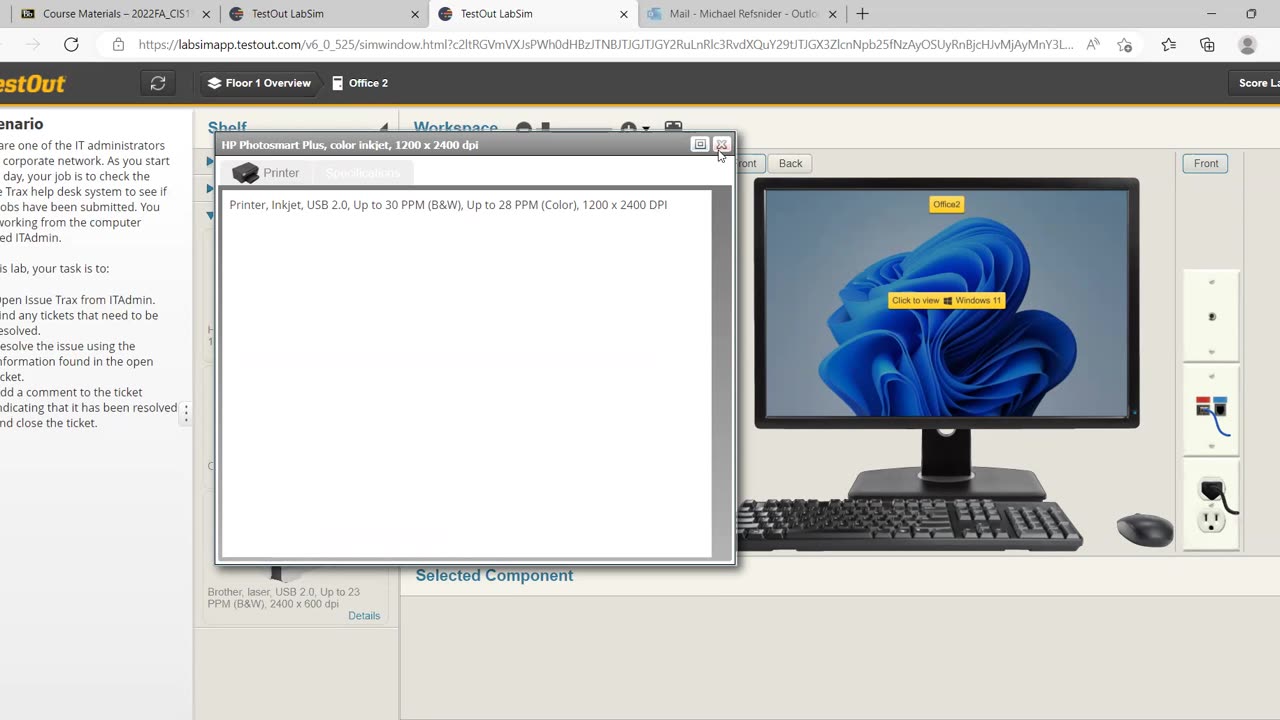Maximize the HP Photosmart Plus details dialog
1280x720 pixels.
[700, 145]
